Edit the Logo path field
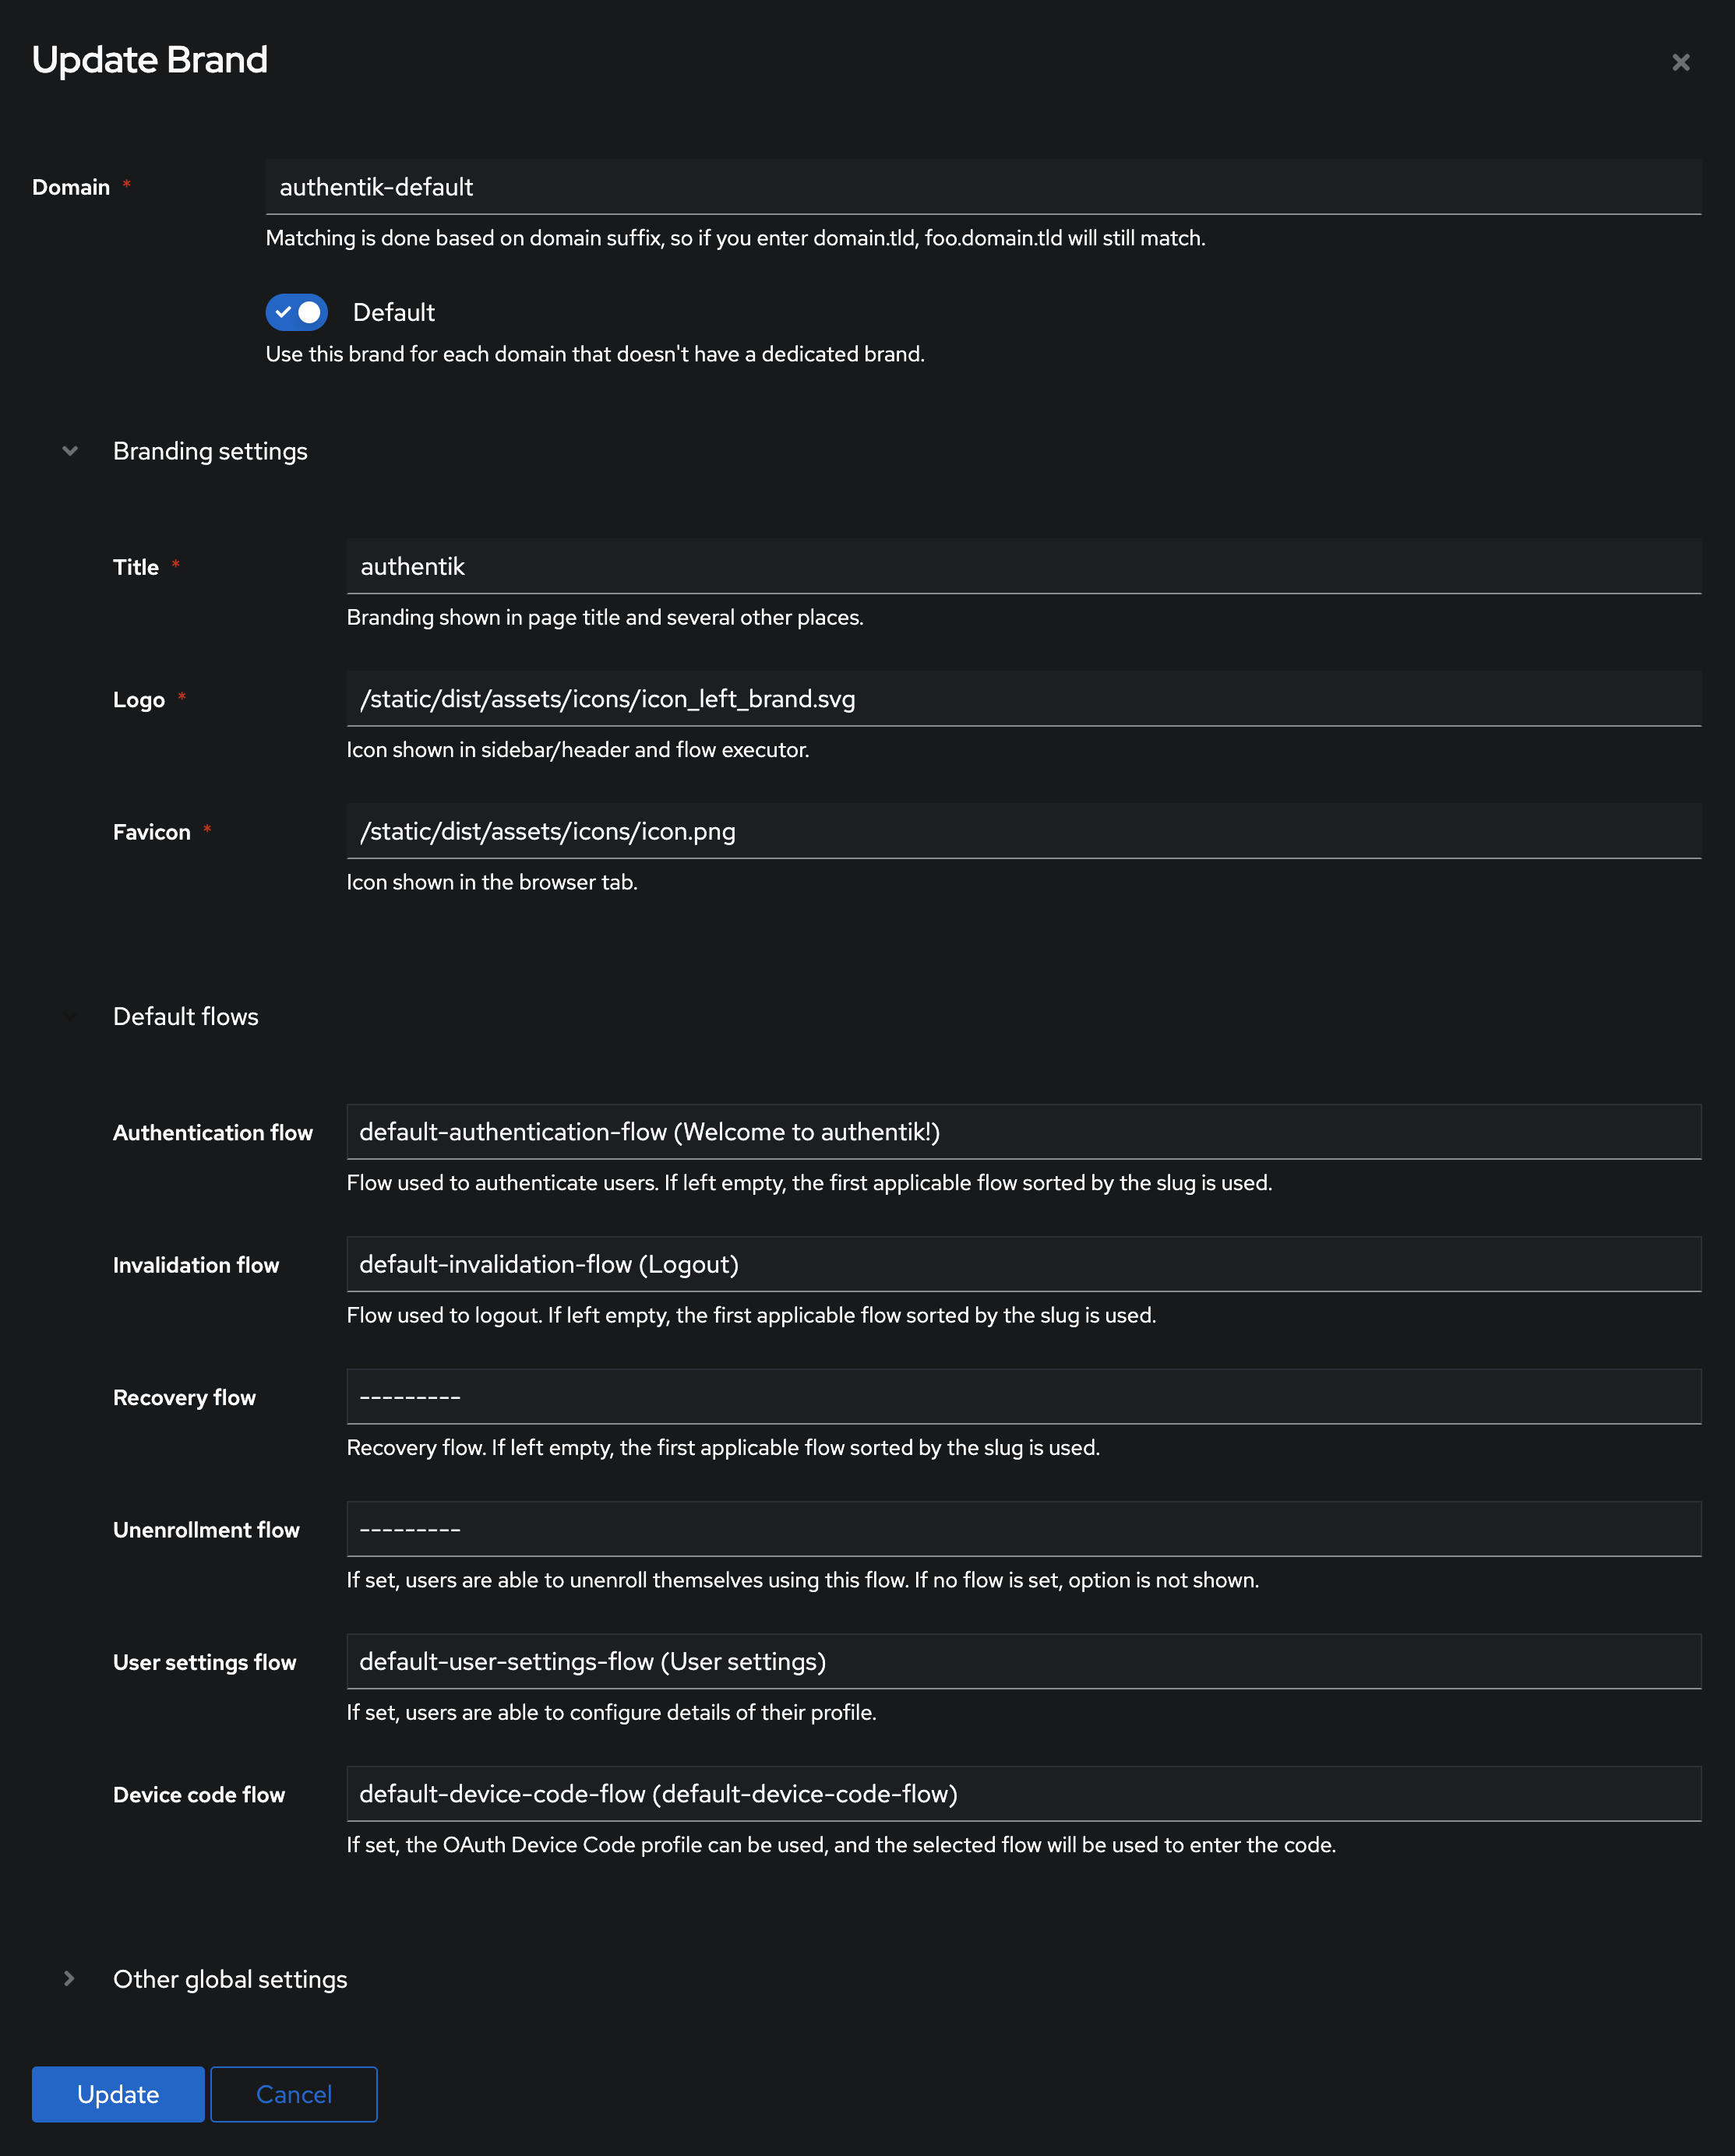The image size is (1735, 2156). (1023, 698)
